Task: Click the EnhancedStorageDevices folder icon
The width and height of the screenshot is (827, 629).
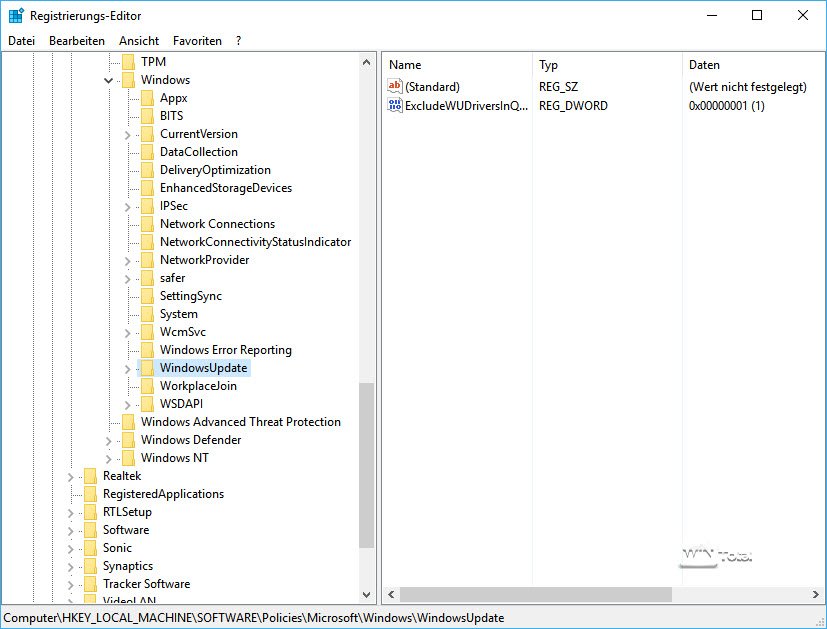Action: (x=147, y=188)
